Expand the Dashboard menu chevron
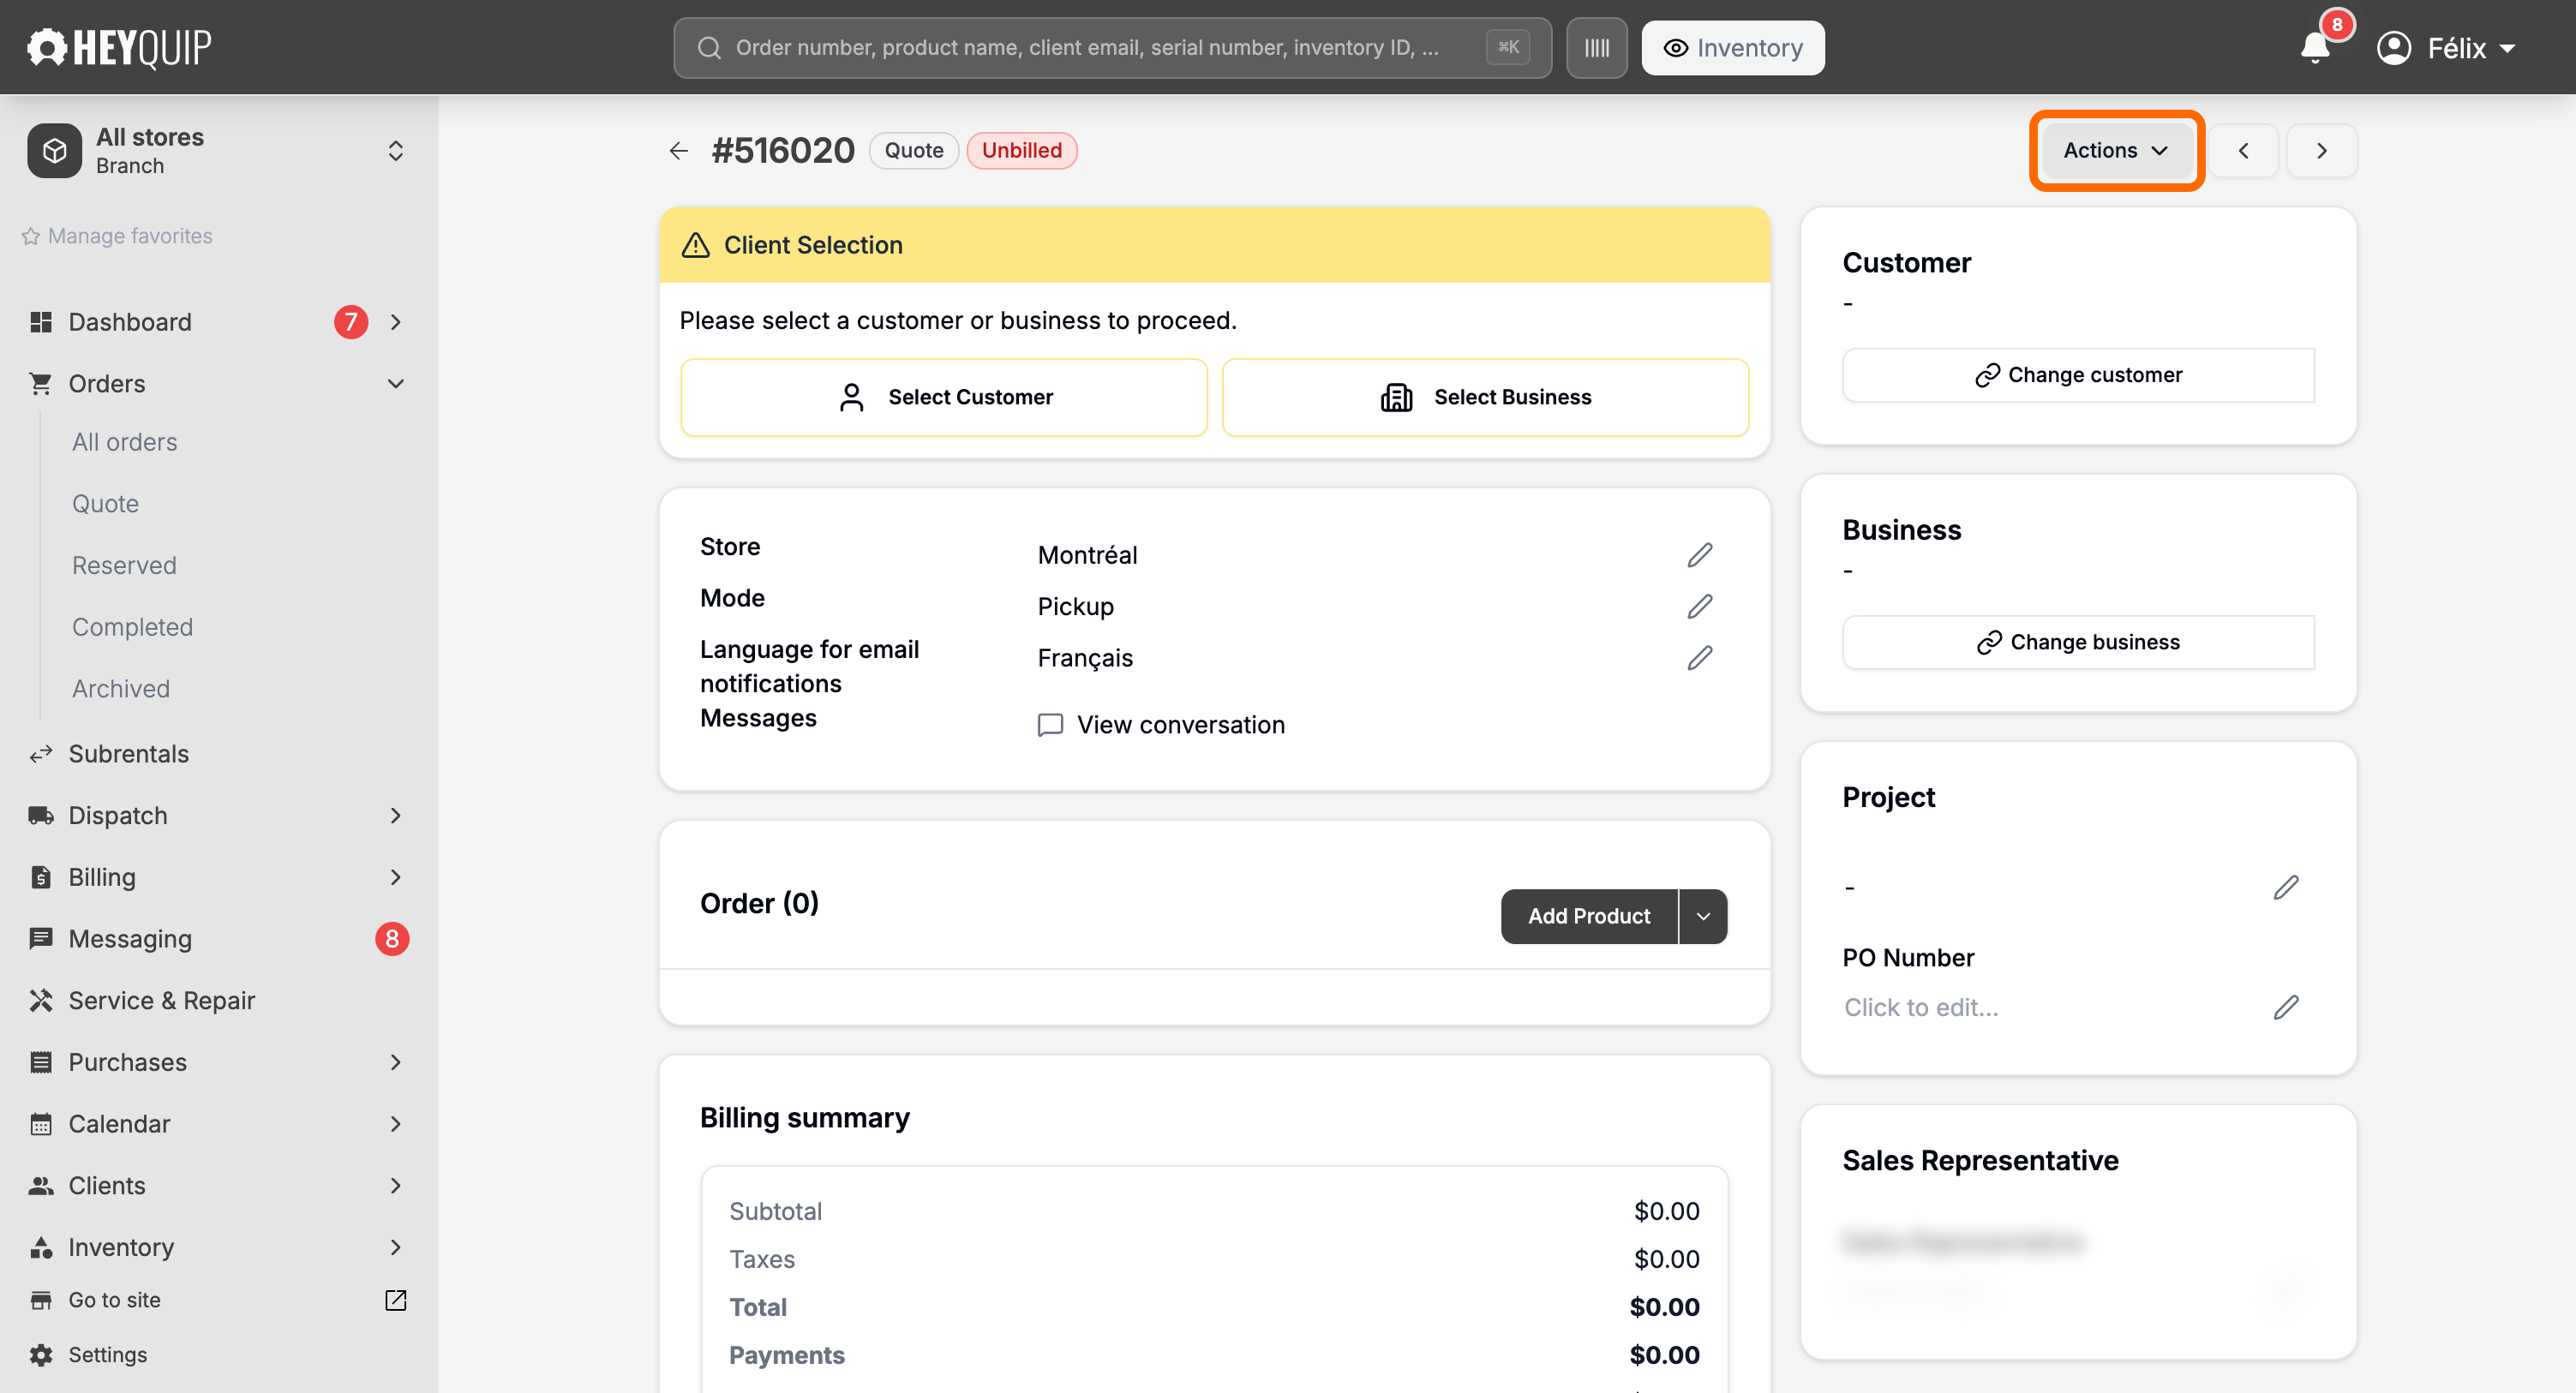Image resolution: width=2576 pixels, height=1393 pixels. (396, 322)
